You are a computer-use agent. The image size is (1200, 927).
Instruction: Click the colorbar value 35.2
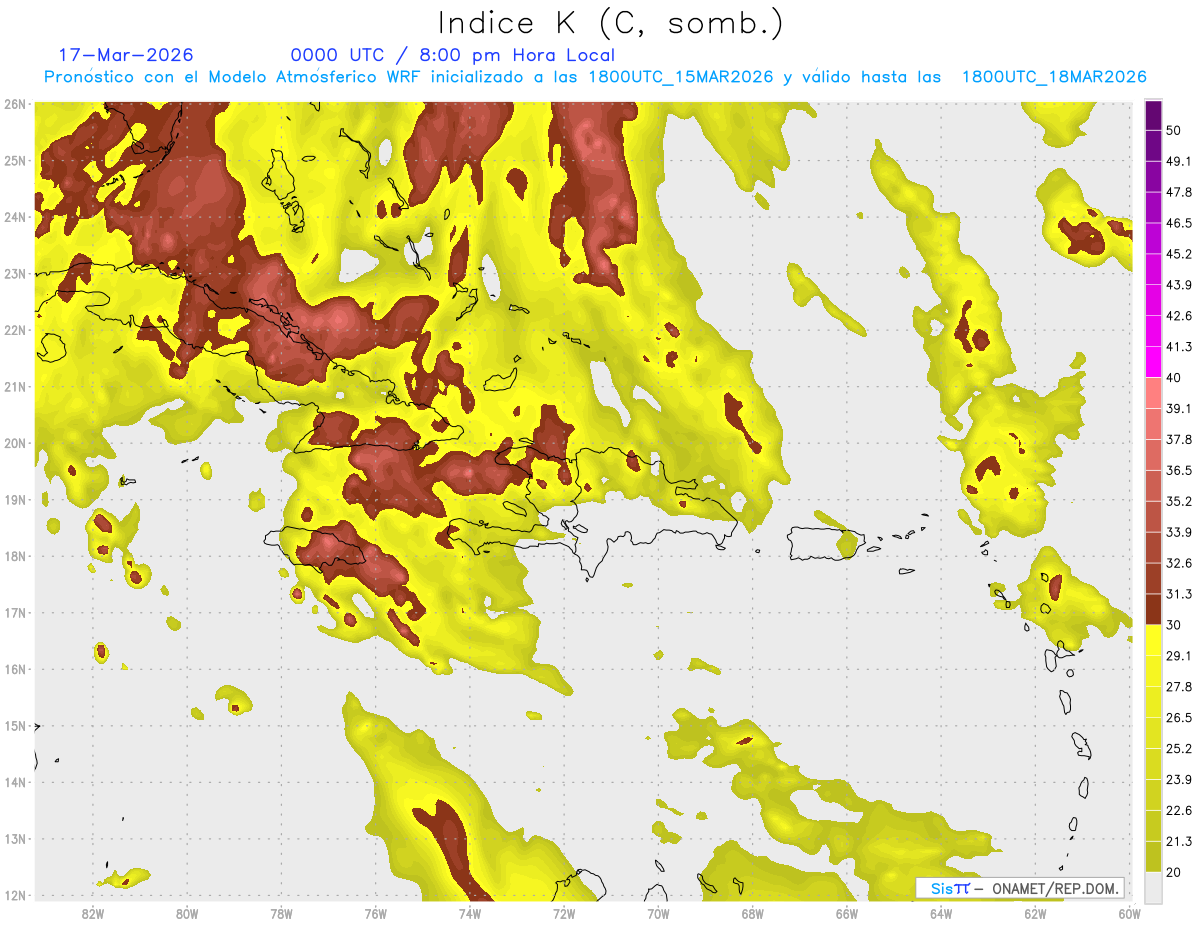1179,501
